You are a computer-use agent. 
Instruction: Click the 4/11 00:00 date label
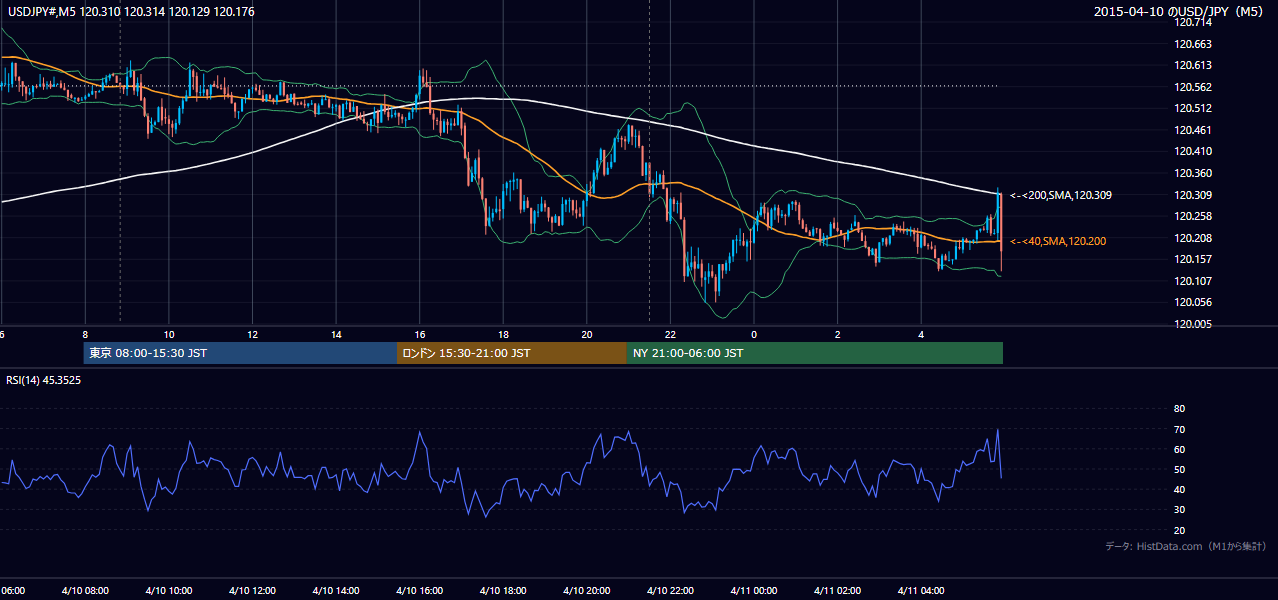[x=754, y=590]
